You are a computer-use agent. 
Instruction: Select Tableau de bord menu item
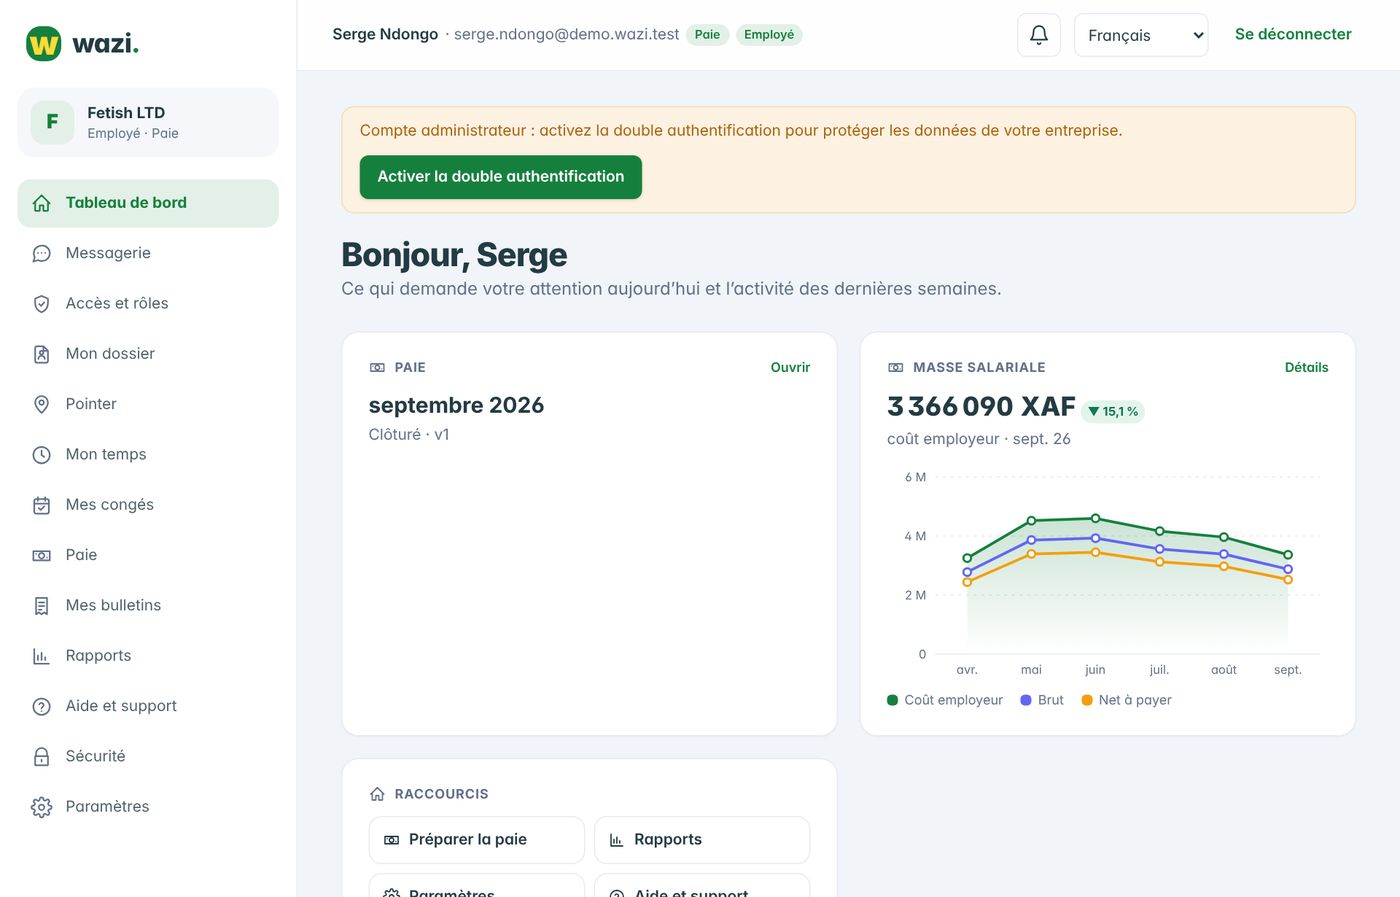click(x=148, y=203)
